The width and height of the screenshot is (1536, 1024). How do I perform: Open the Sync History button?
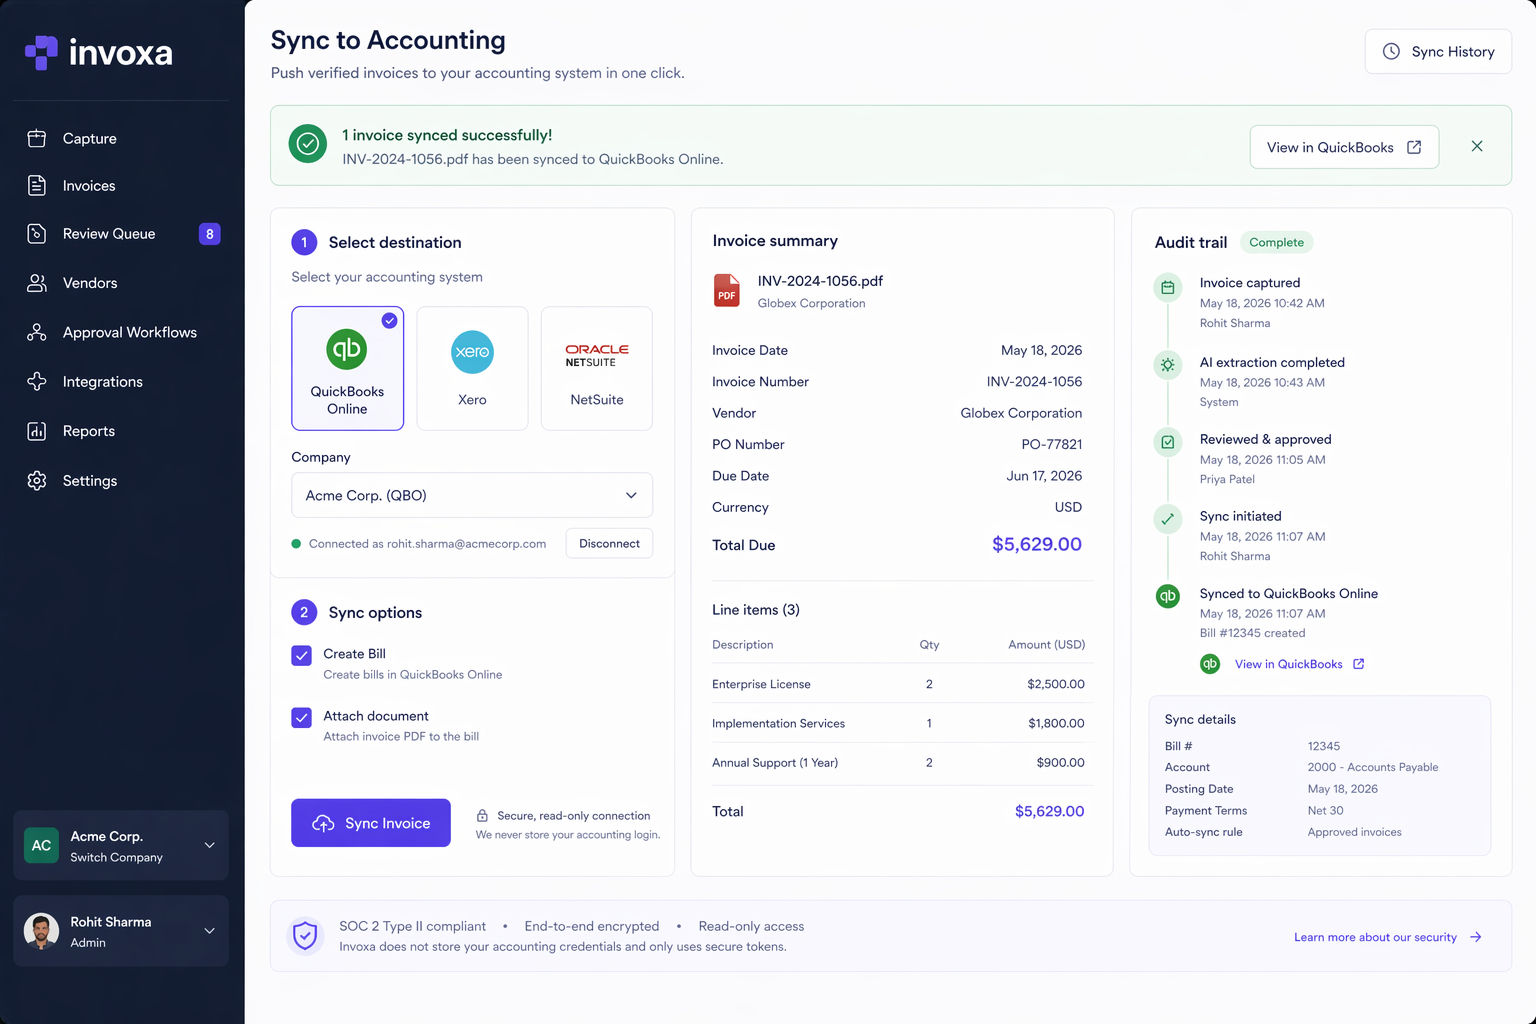coord(1438,51)
